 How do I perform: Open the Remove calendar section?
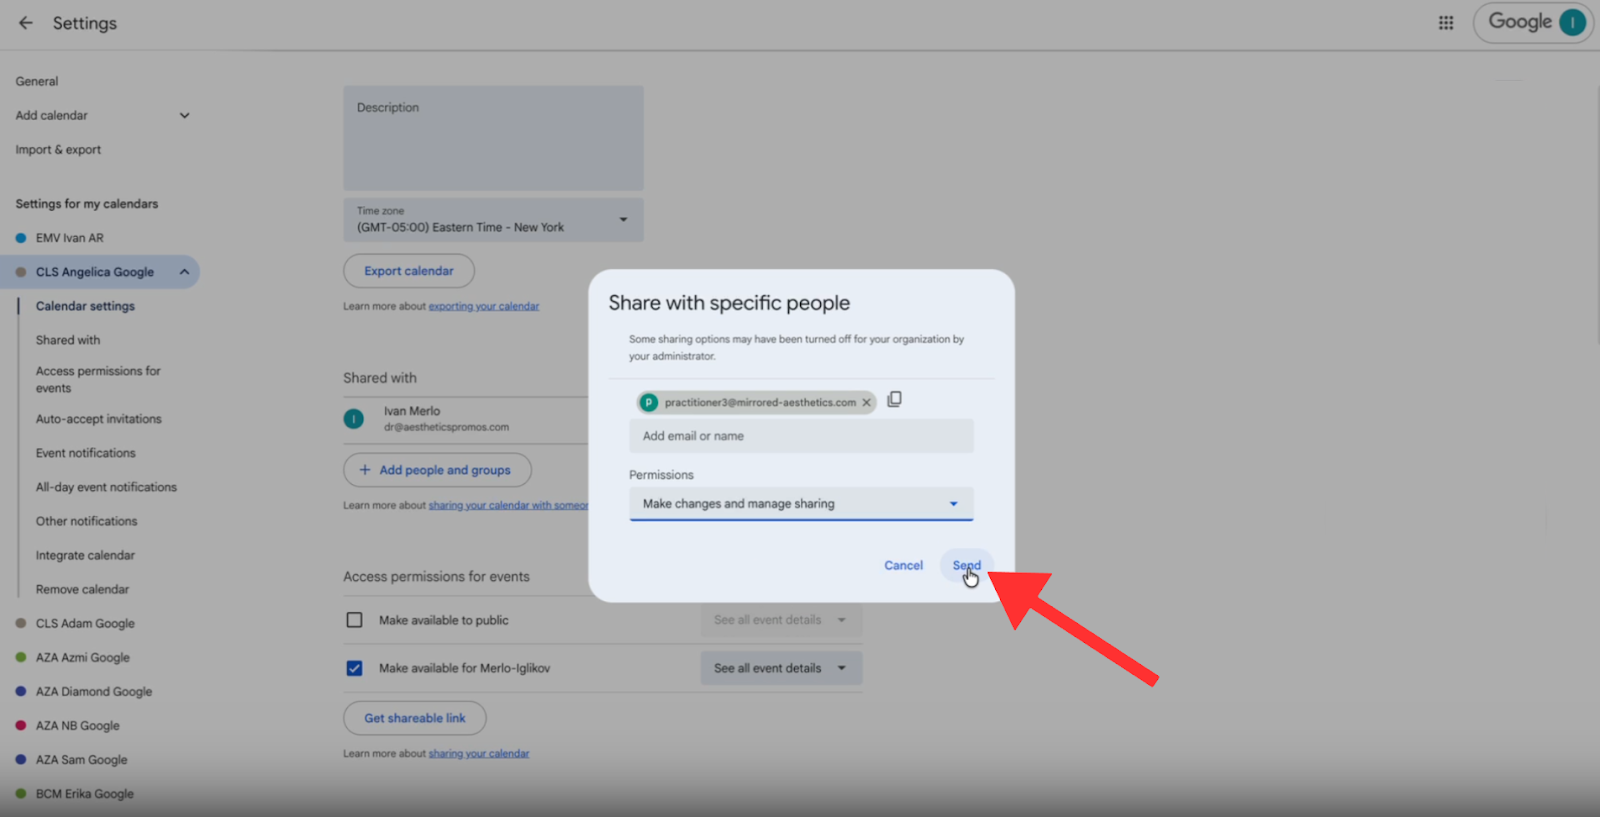pyautogui.click(x=82, y=589)
